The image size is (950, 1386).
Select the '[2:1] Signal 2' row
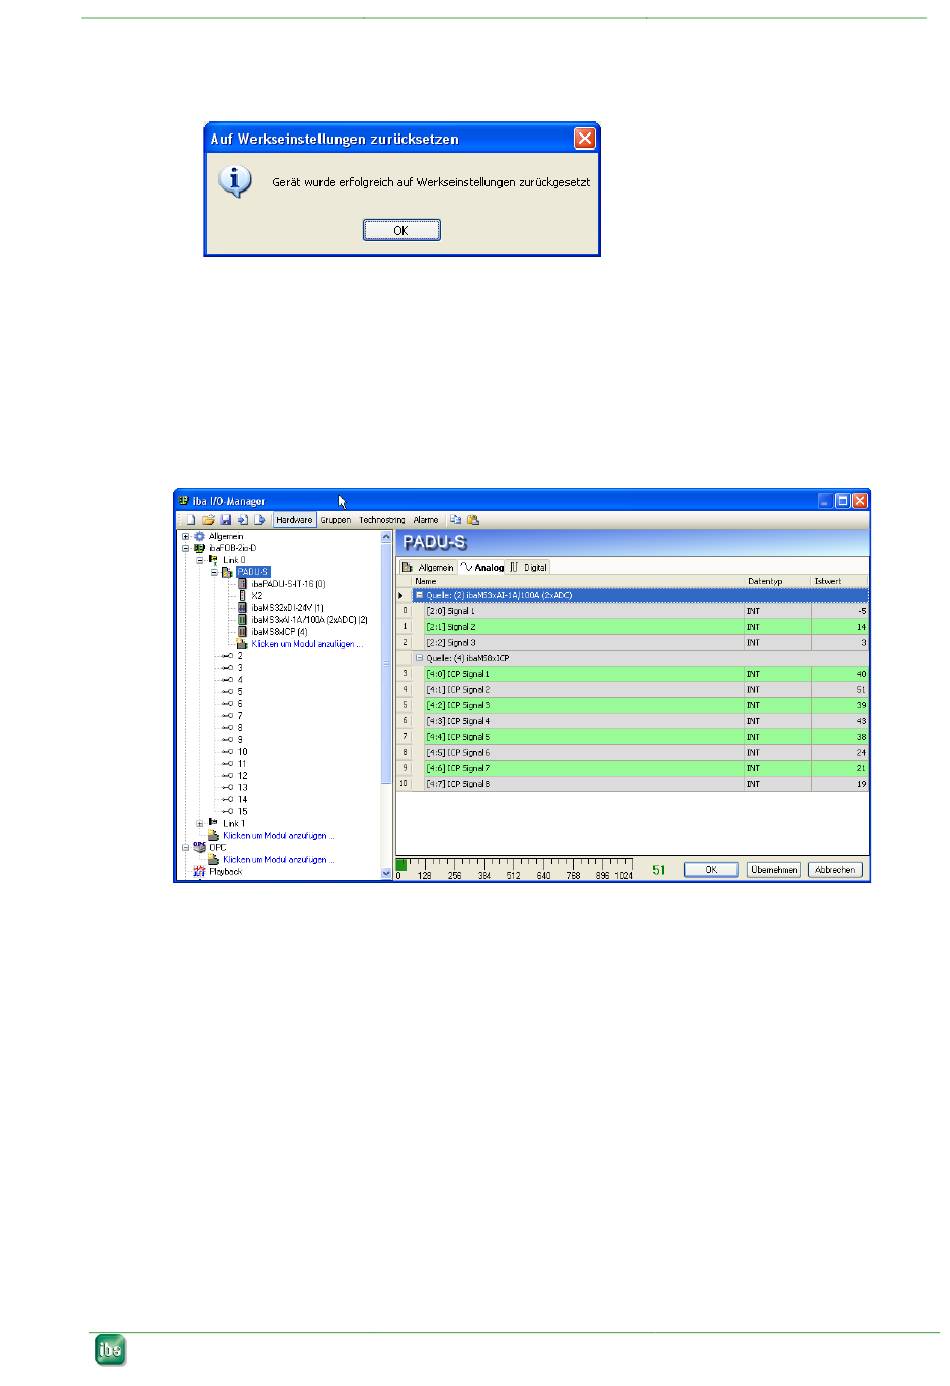[633, 627]
